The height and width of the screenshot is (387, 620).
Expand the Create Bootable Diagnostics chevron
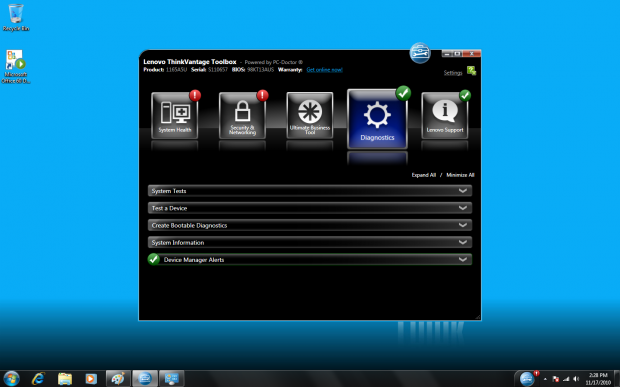(x=463, y=225)
